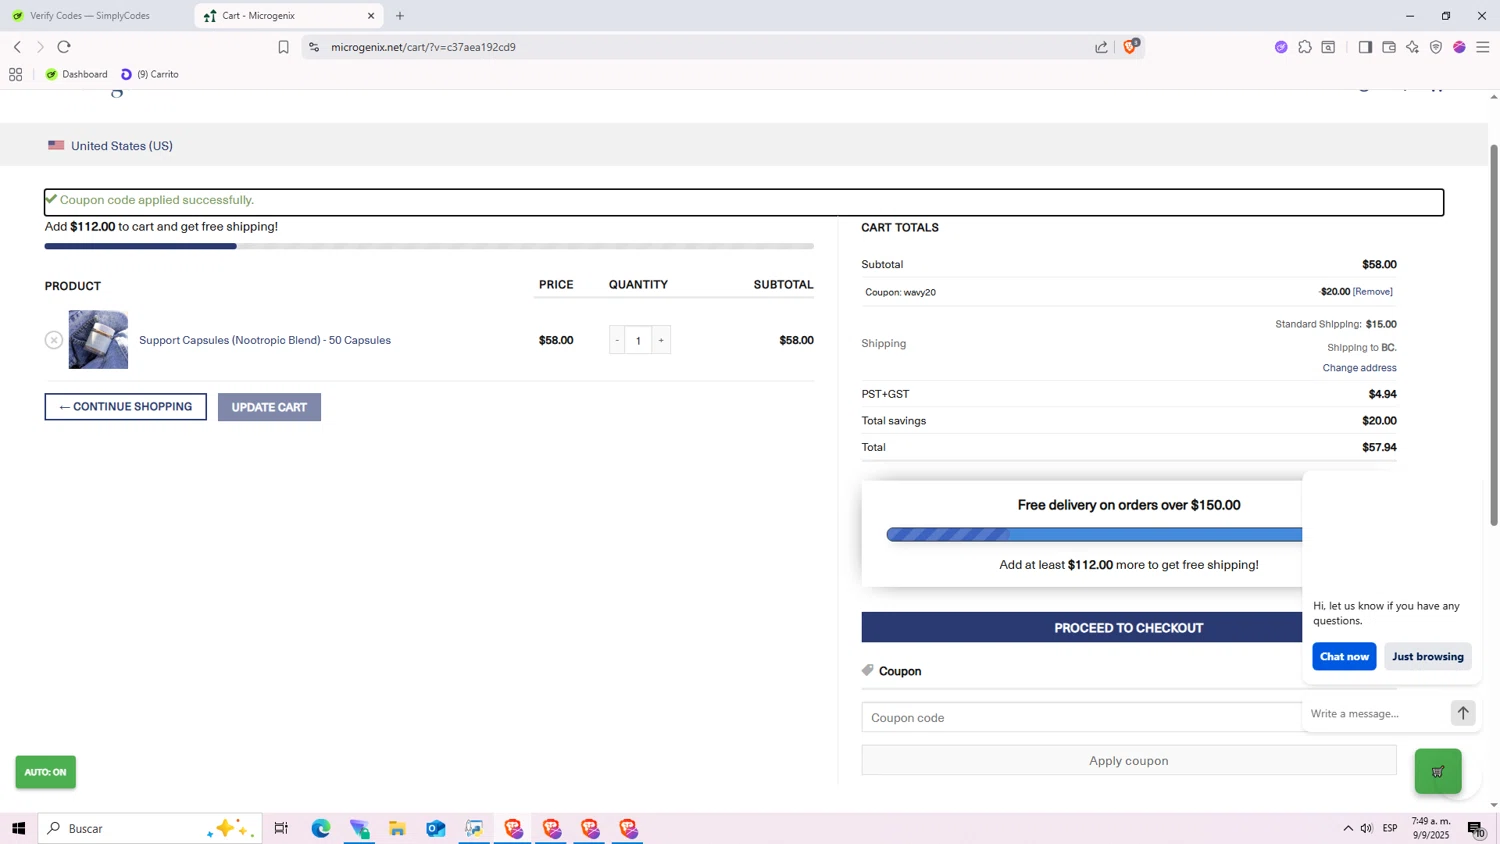
Task: Open browser hamburger menu
Action: tap(1483, 47)
